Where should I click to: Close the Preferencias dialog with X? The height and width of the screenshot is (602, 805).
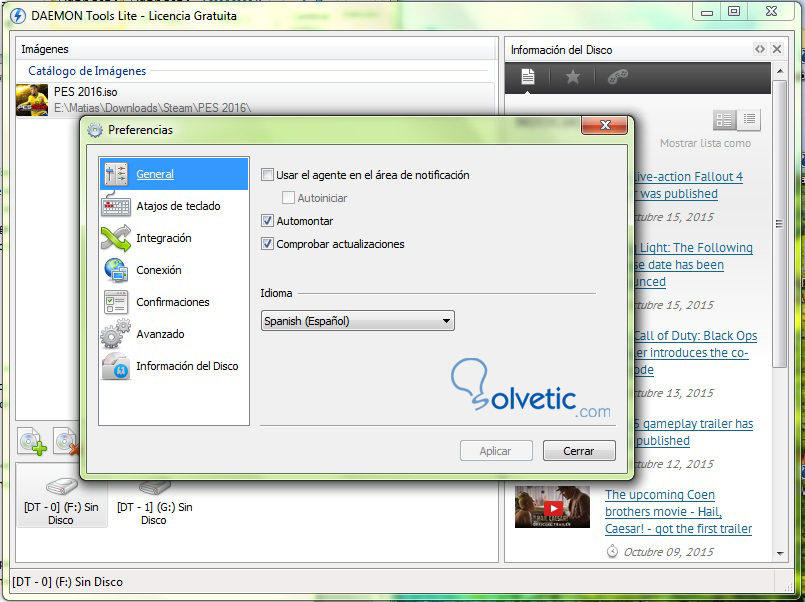604,125
